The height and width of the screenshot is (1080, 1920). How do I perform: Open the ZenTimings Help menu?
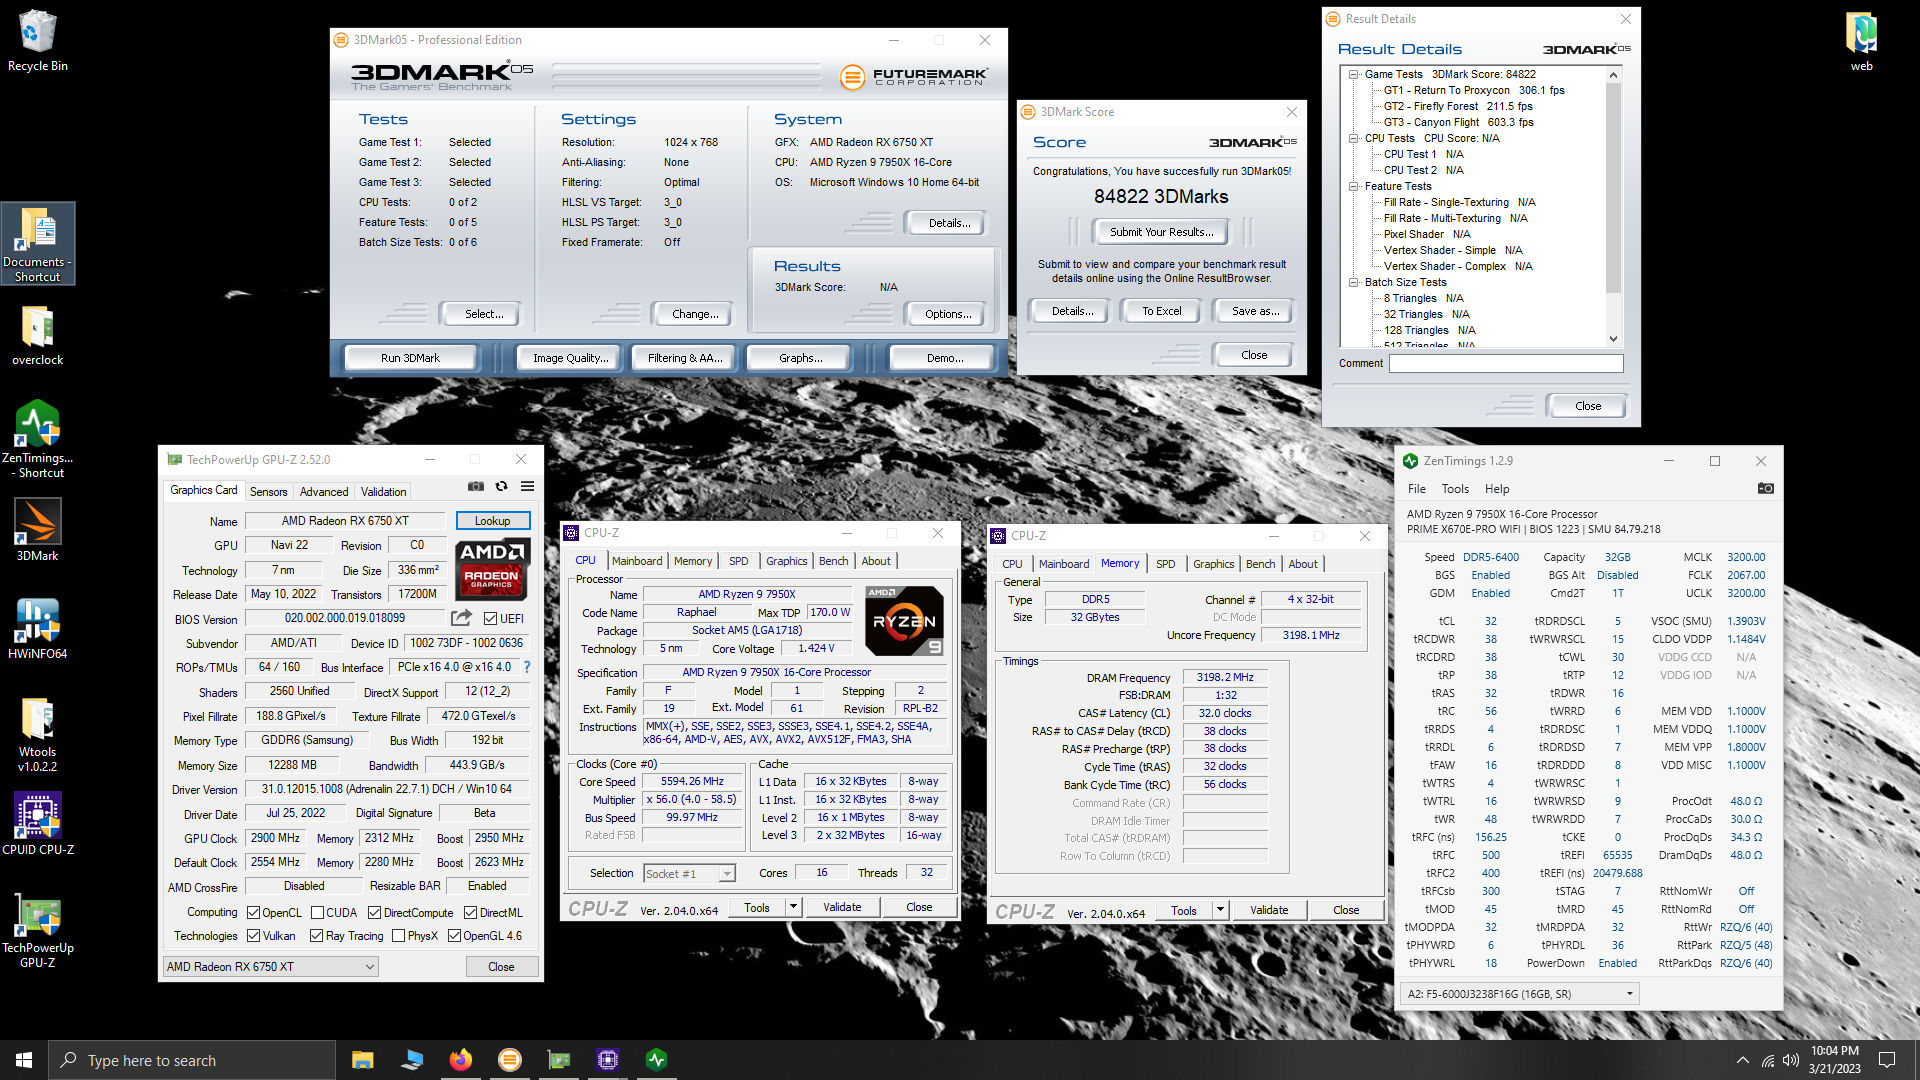click(1497, 489)
